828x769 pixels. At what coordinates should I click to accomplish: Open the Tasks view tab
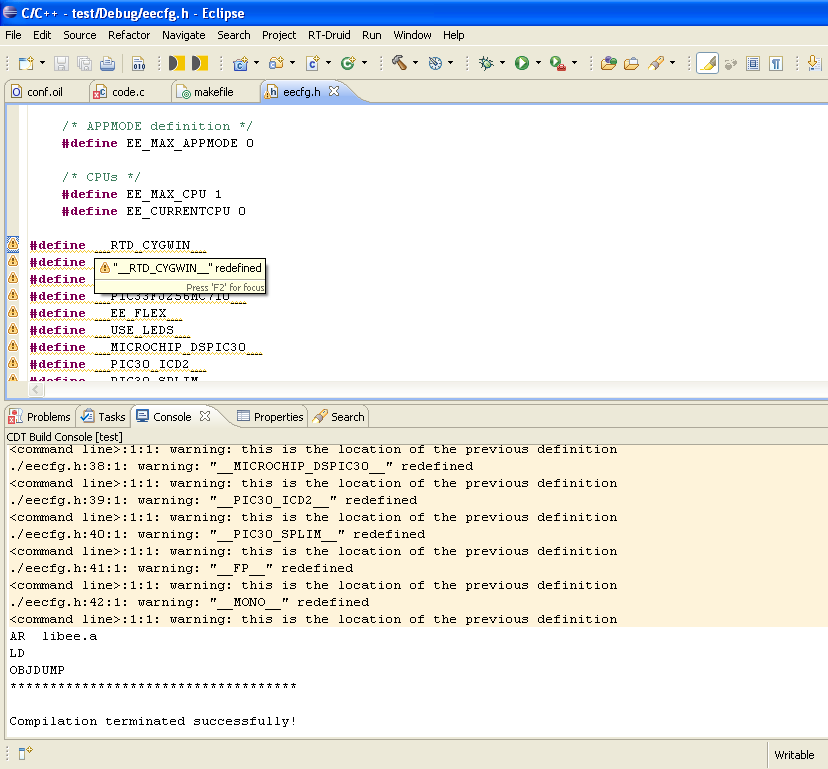click(104, 417)
